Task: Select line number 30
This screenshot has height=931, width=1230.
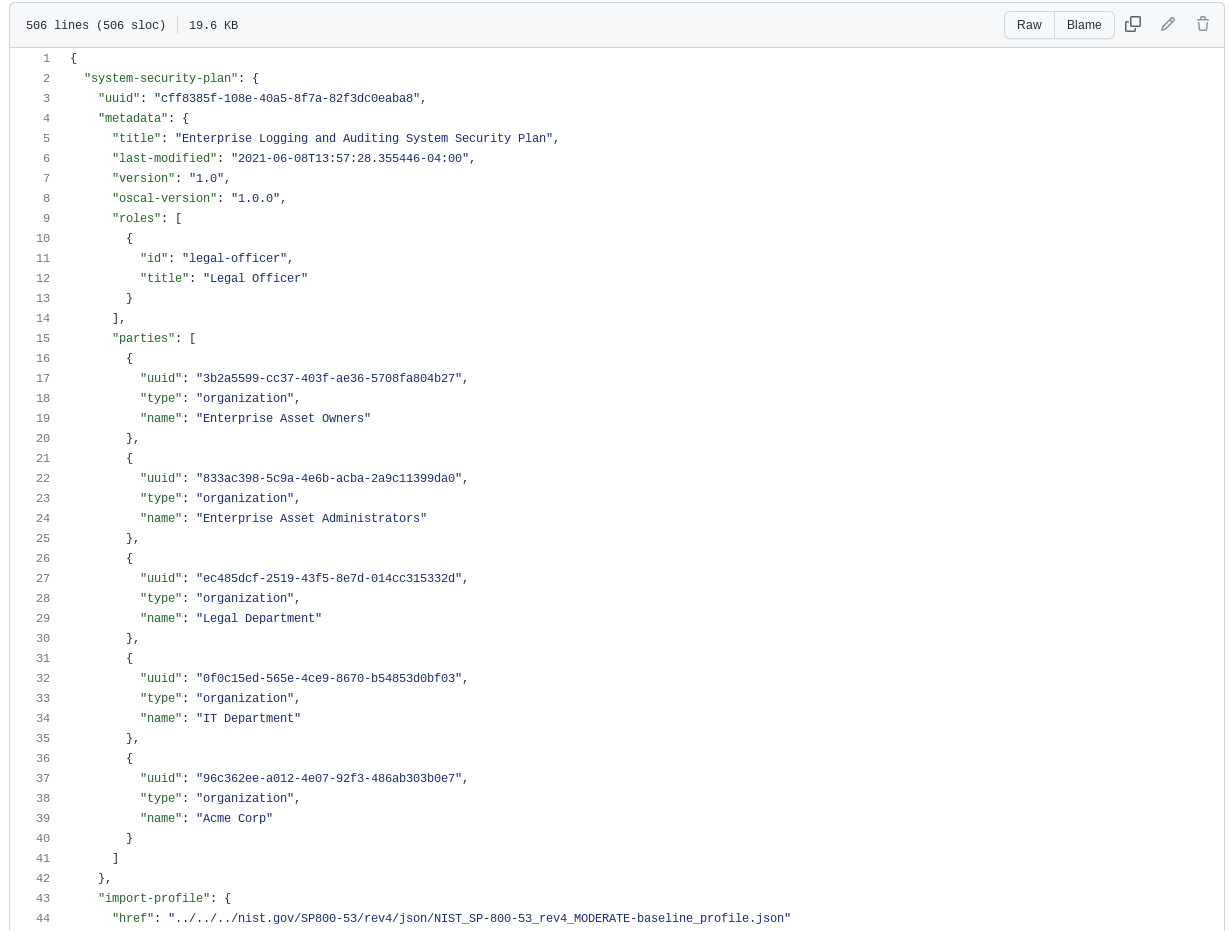Action: [43, 638]
